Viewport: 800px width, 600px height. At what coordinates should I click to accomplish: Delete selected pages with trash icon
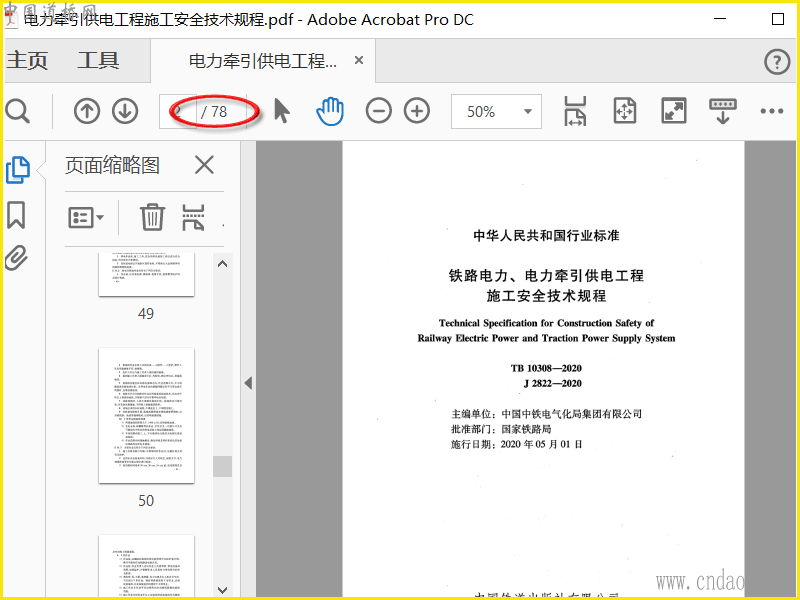click(152, 217)
